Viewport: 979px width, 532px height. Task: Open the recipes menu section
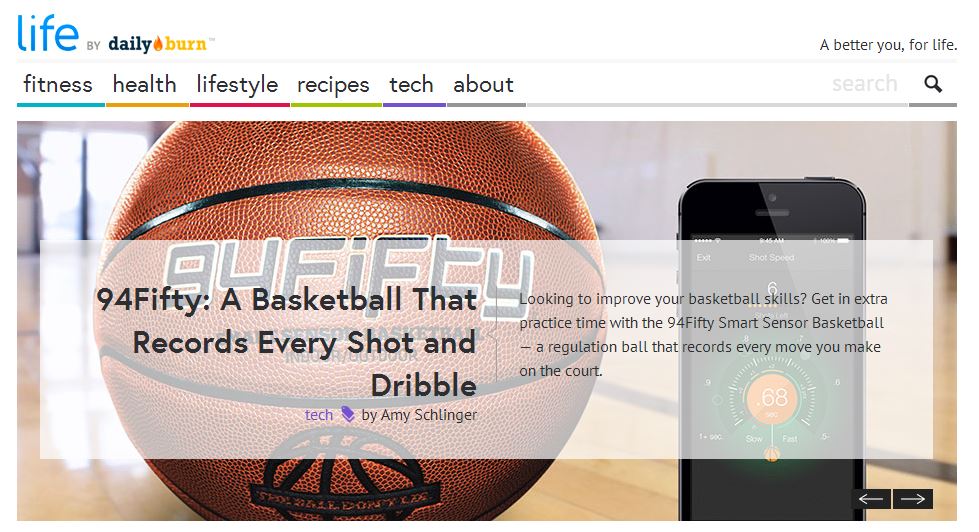pyautogui.click(x=333, y=84)
